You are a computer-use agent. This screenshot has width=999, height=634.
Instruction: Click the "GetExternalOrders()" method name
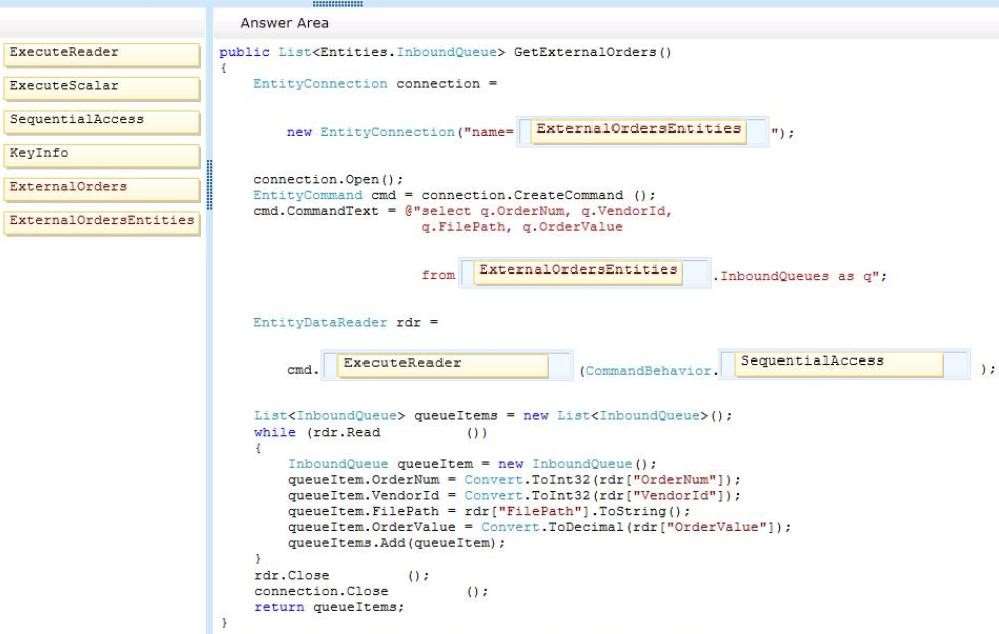(x=593, y=52)
